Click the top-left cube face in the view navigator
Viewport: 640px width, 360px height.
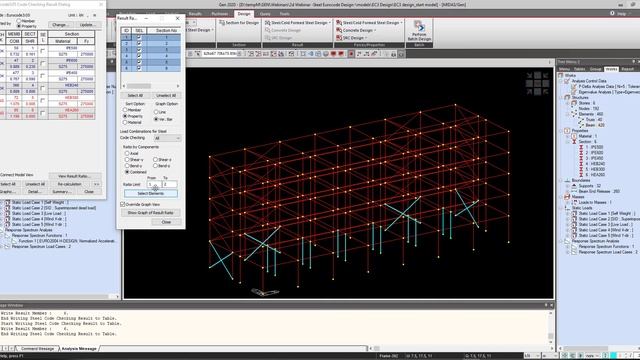[x=530, y=76]
